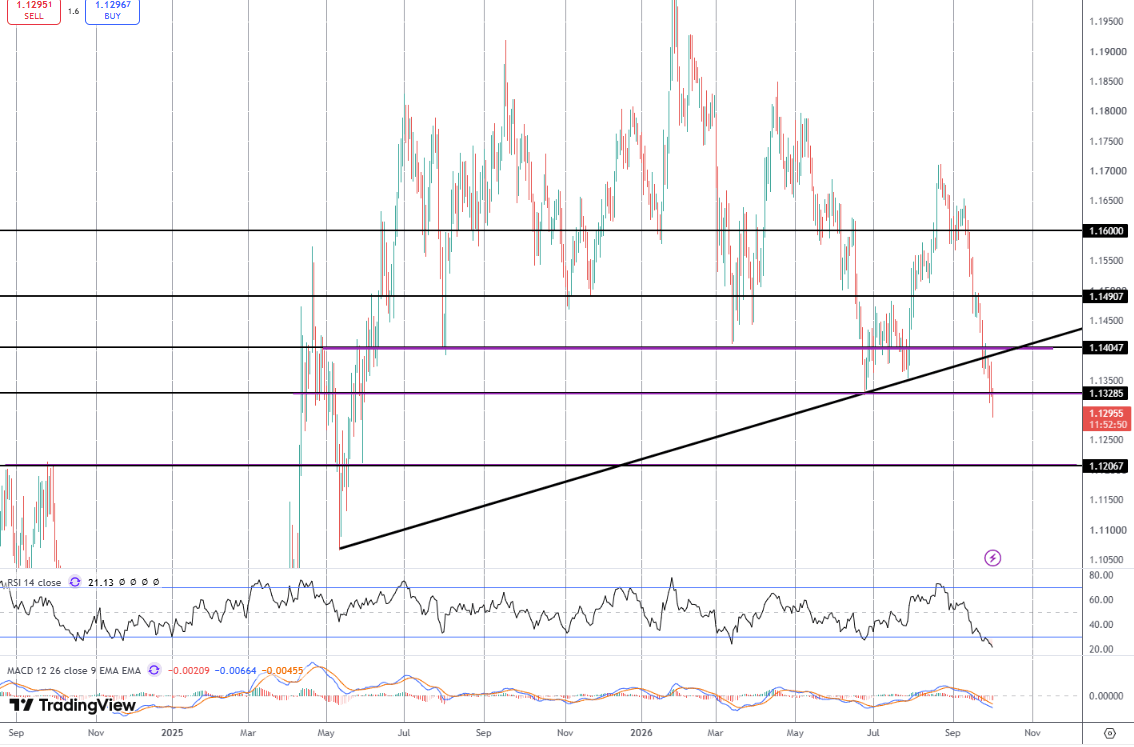Select the 1.14047 horizontal line price label

[x=1106, y=348]
